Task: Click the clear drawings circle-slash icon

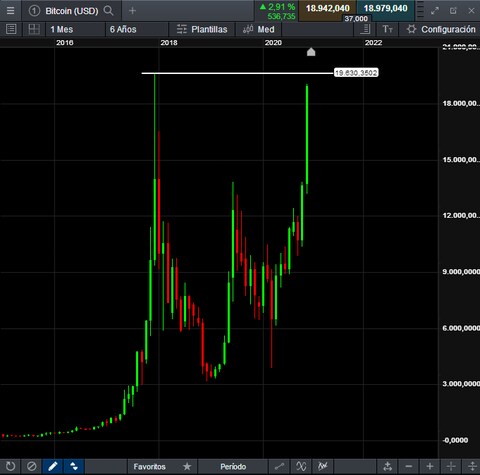Action: pyautogui.click(x=32, y=466)
